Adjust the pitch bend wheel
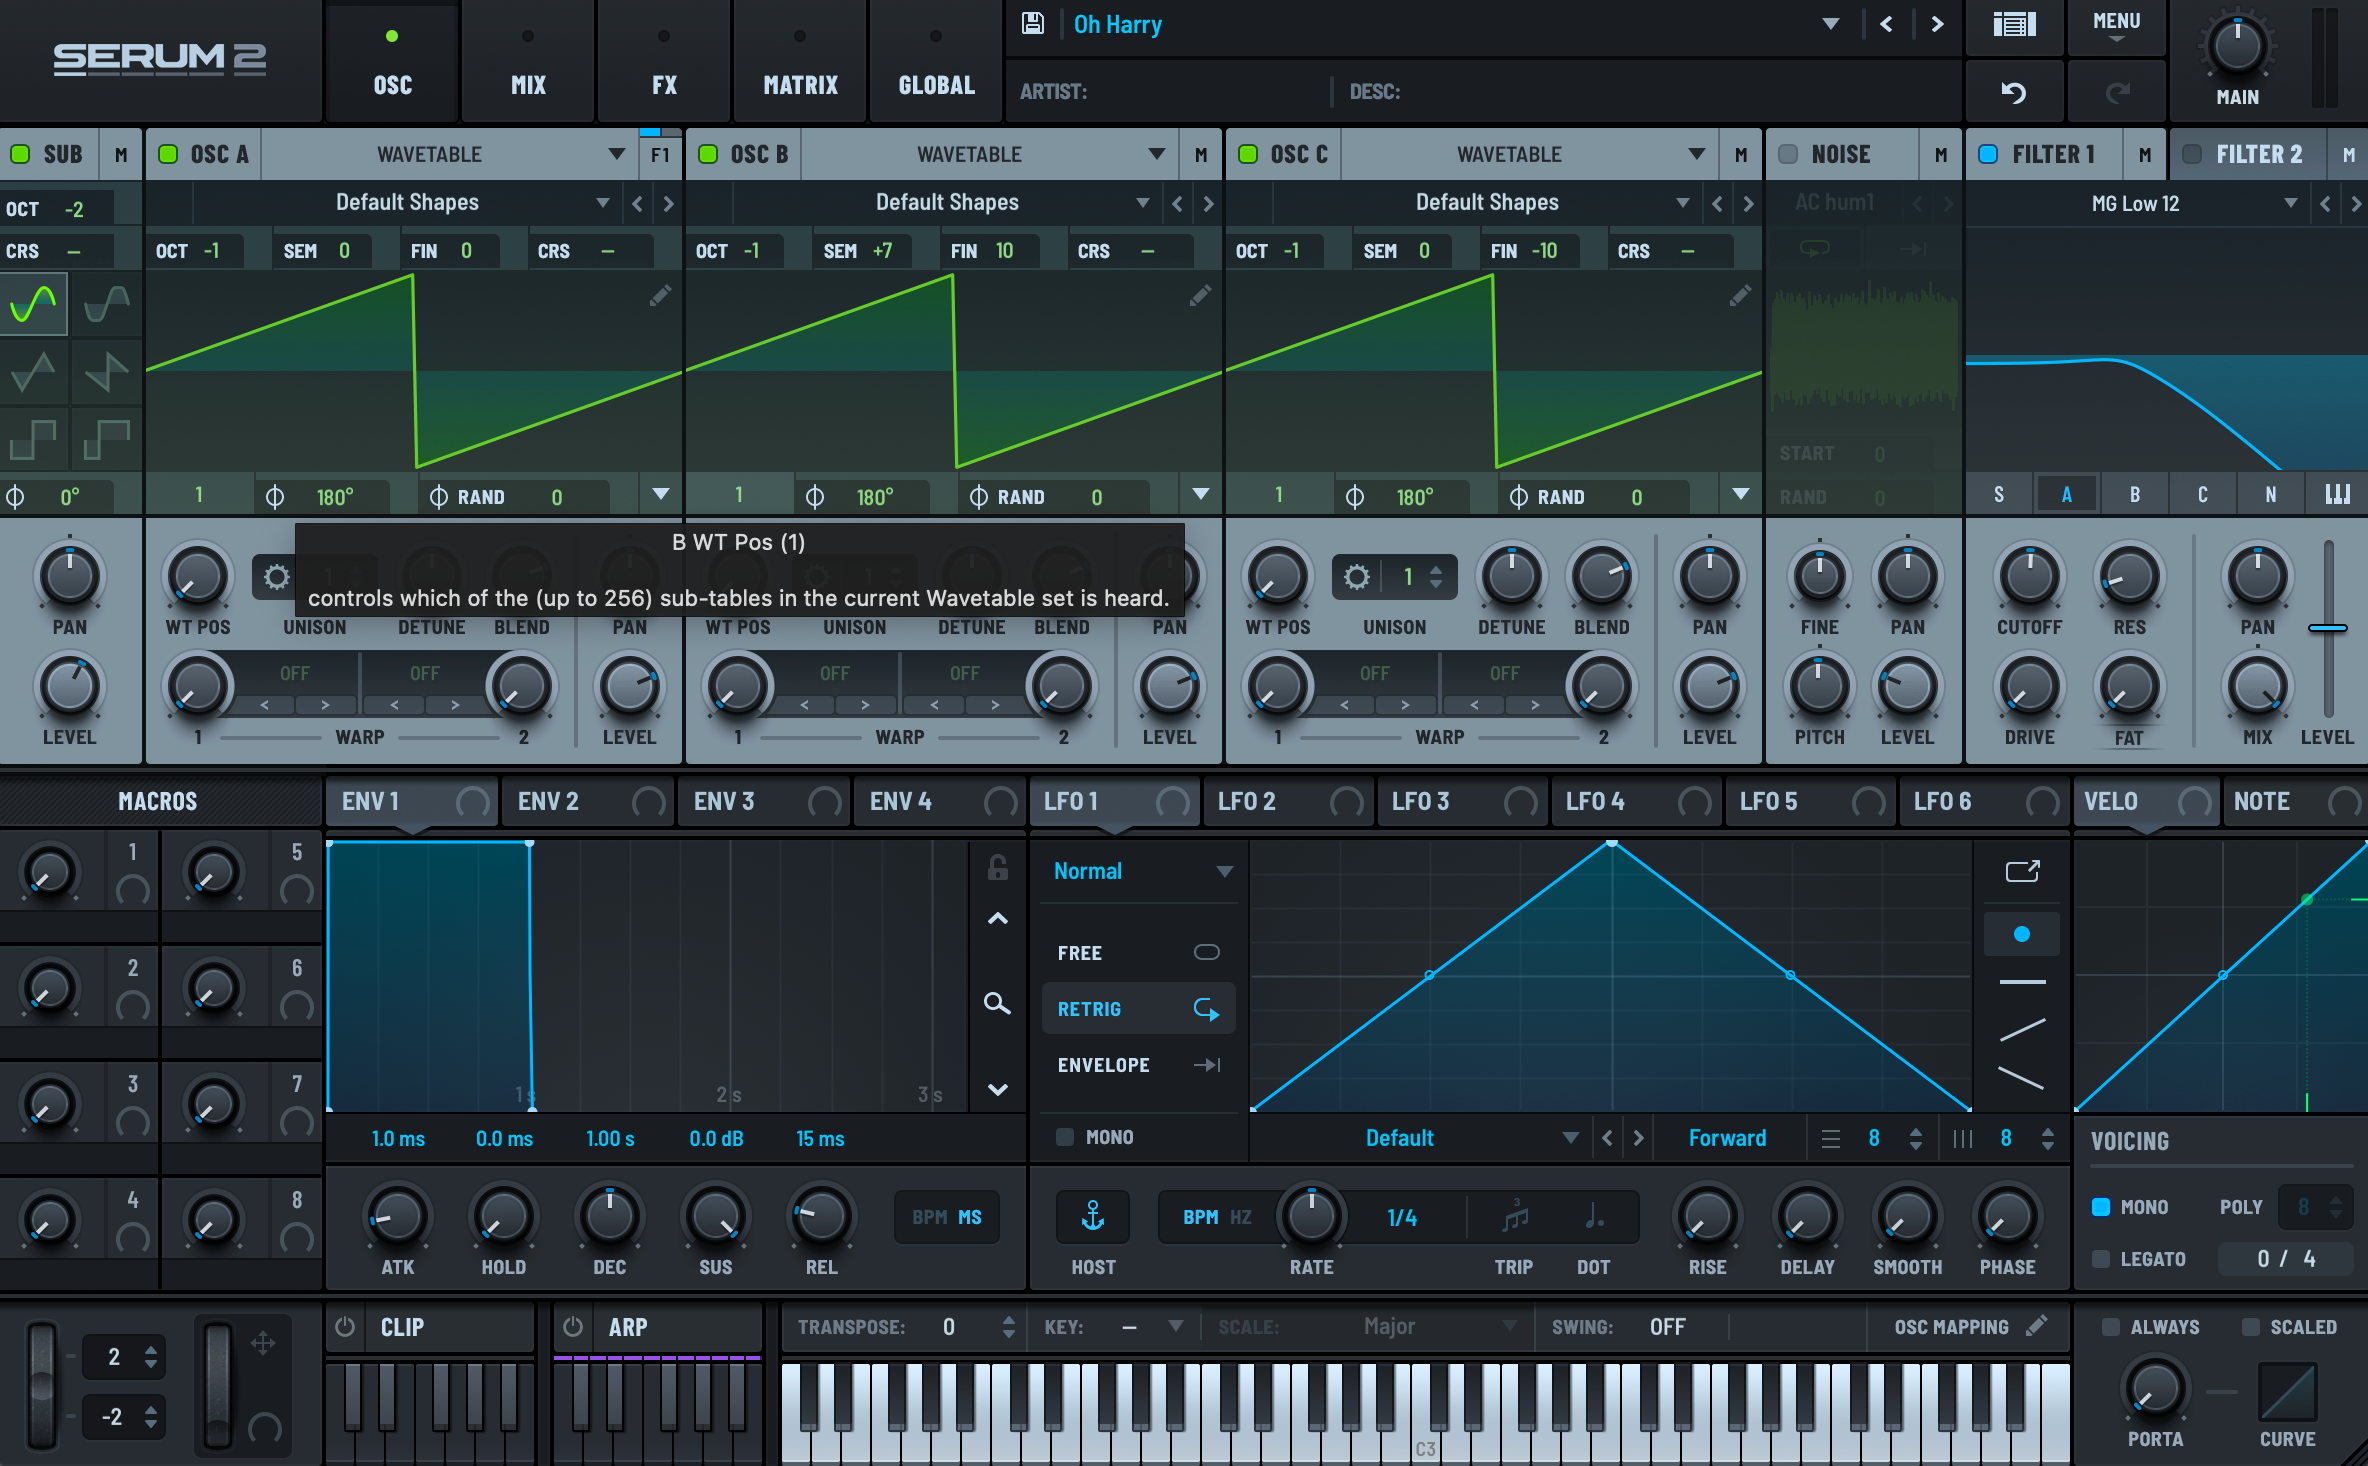 (41, 1384)
